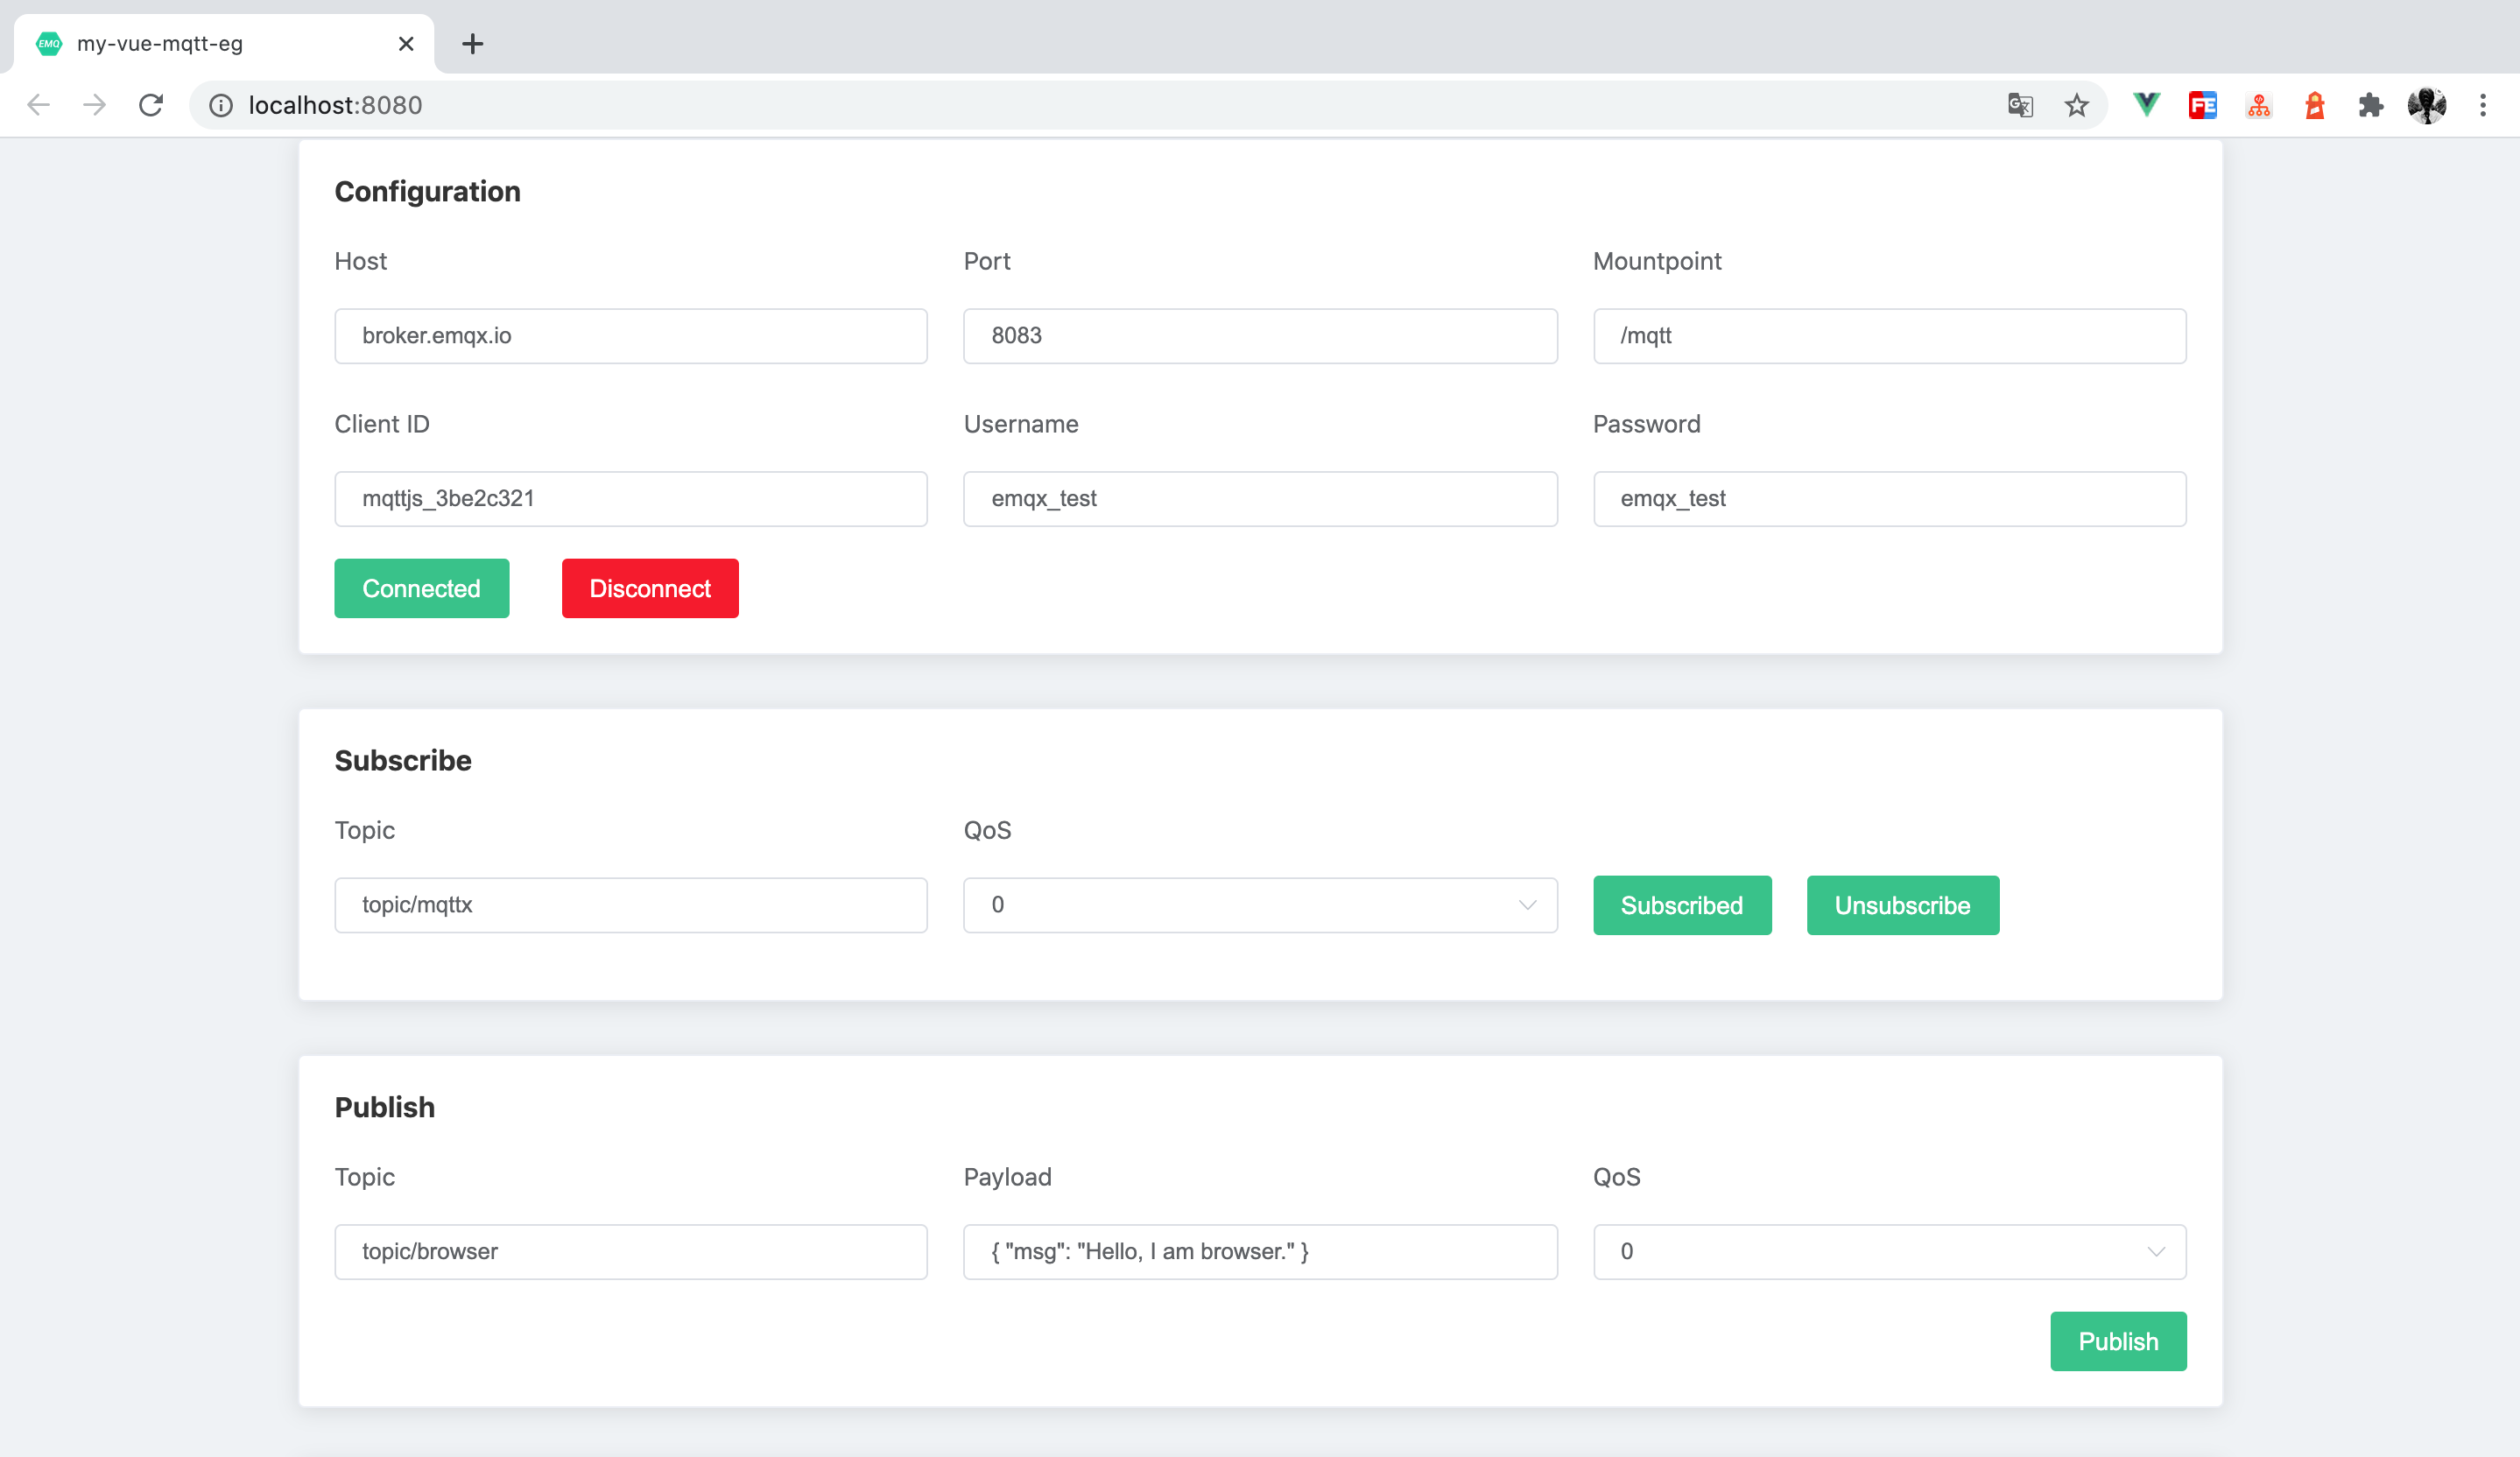The height and width of the screenshot is (1457, 2520).
Task: Click the Subscribe Topic input field
Action: click(630, 905)
